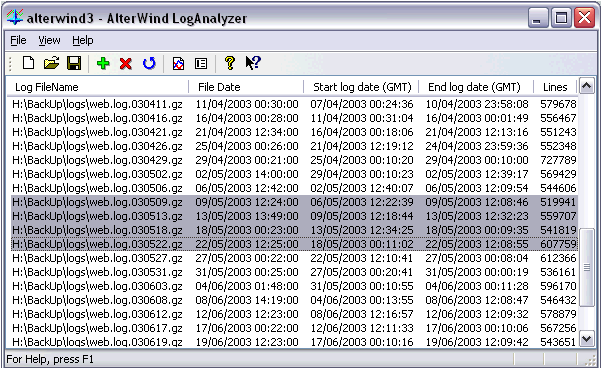602x368 pixels.
Task: Select row web.log.030502.gz
Action: pos(294,174)
